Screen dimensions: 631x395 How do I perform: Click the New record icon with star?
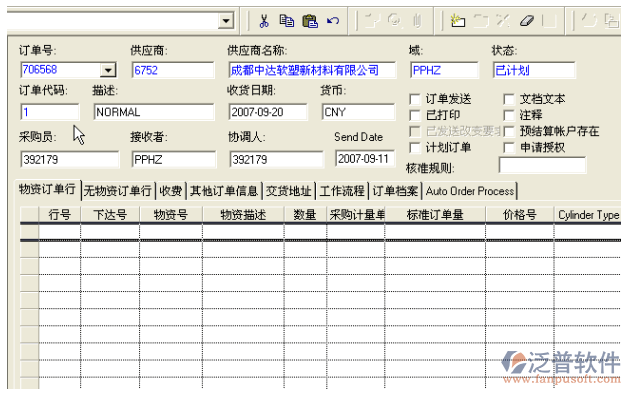[x=458, y=21]
